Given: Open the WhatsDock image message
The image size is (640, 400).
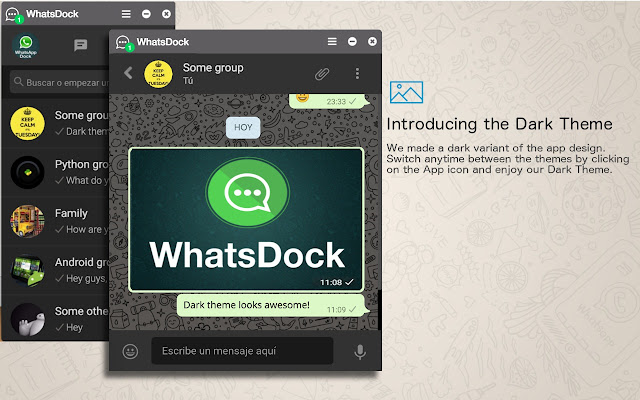Looking at the screenshot, I should (x=246, y=220).
